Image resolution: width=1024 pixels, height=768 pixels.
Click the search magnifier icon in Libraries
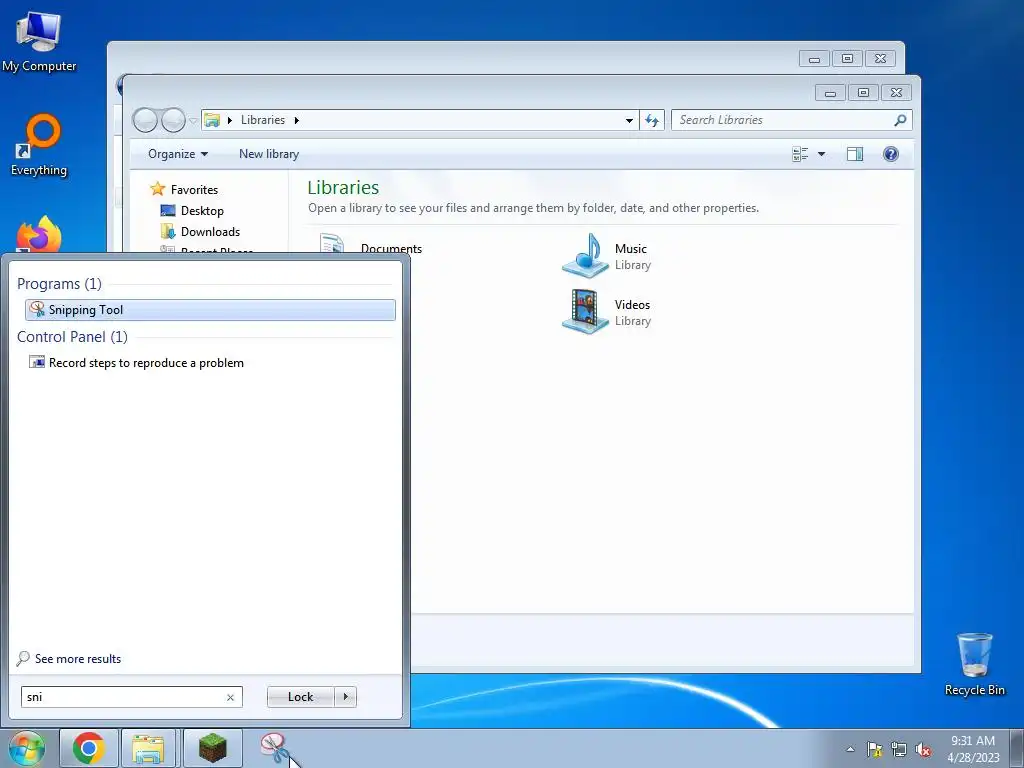pos(901,120)
